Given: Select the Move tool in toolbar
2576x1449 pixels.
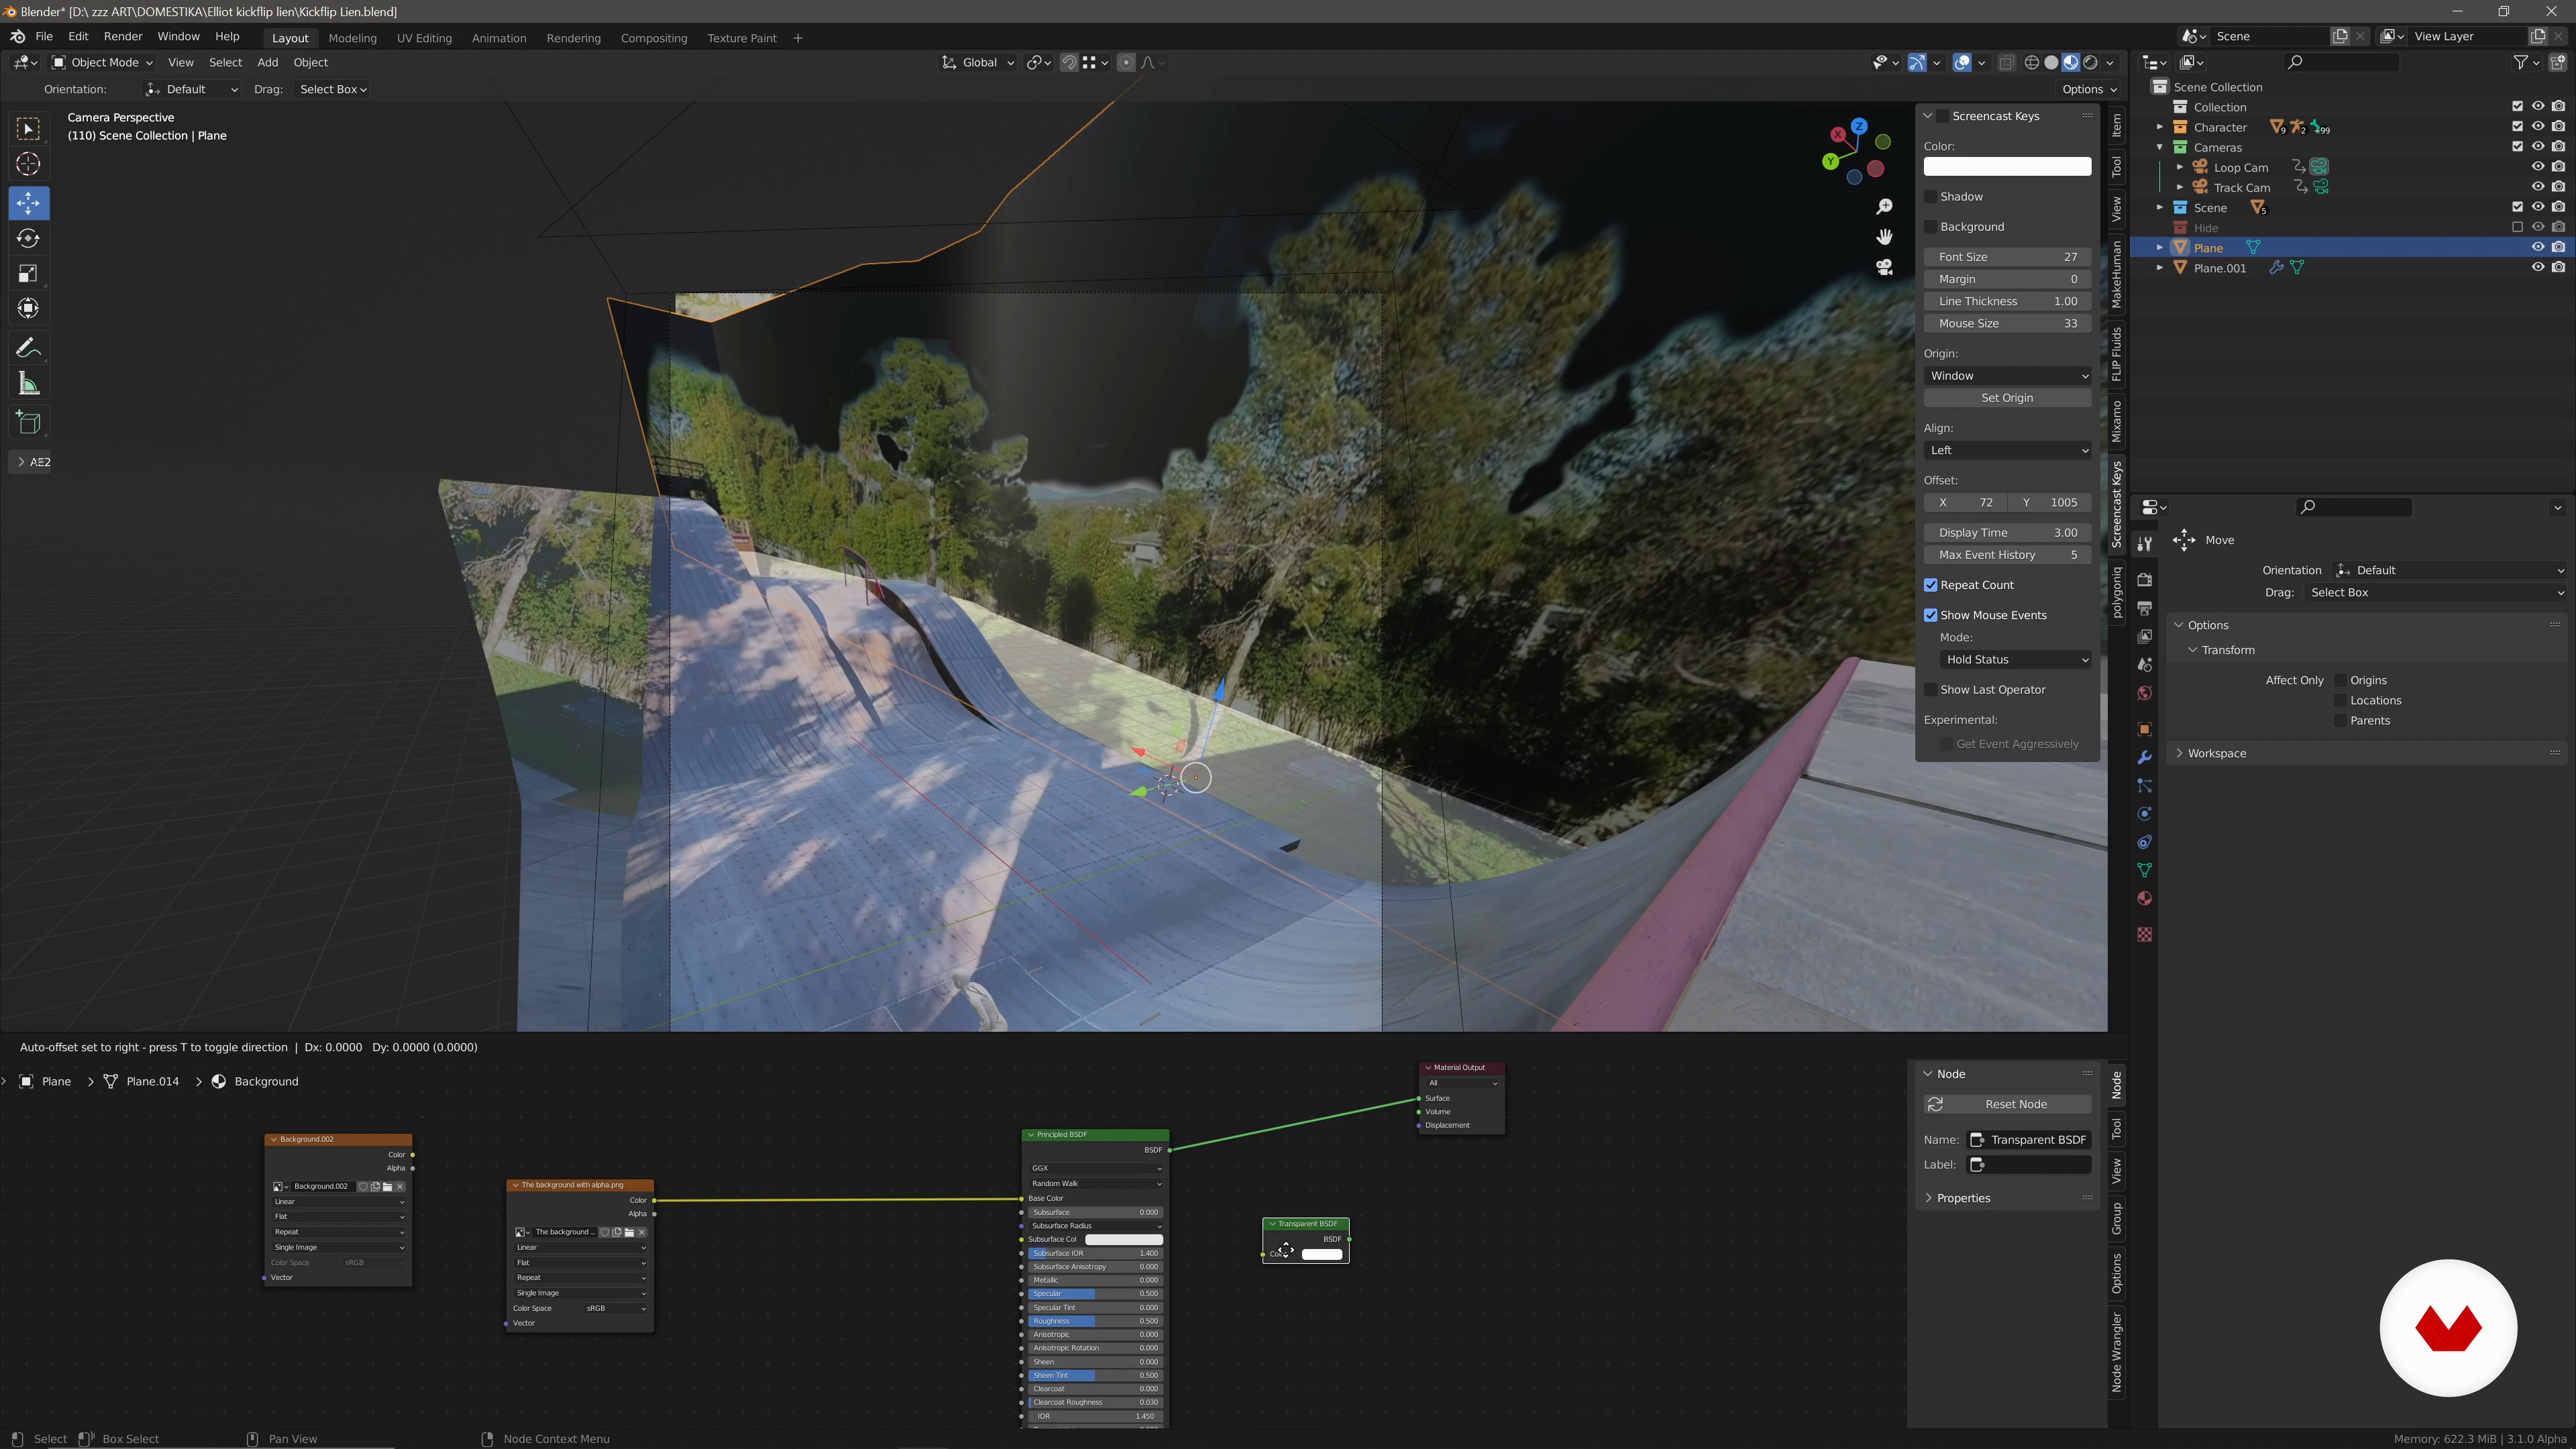Looking at the screenshot, I should point(28,203).
